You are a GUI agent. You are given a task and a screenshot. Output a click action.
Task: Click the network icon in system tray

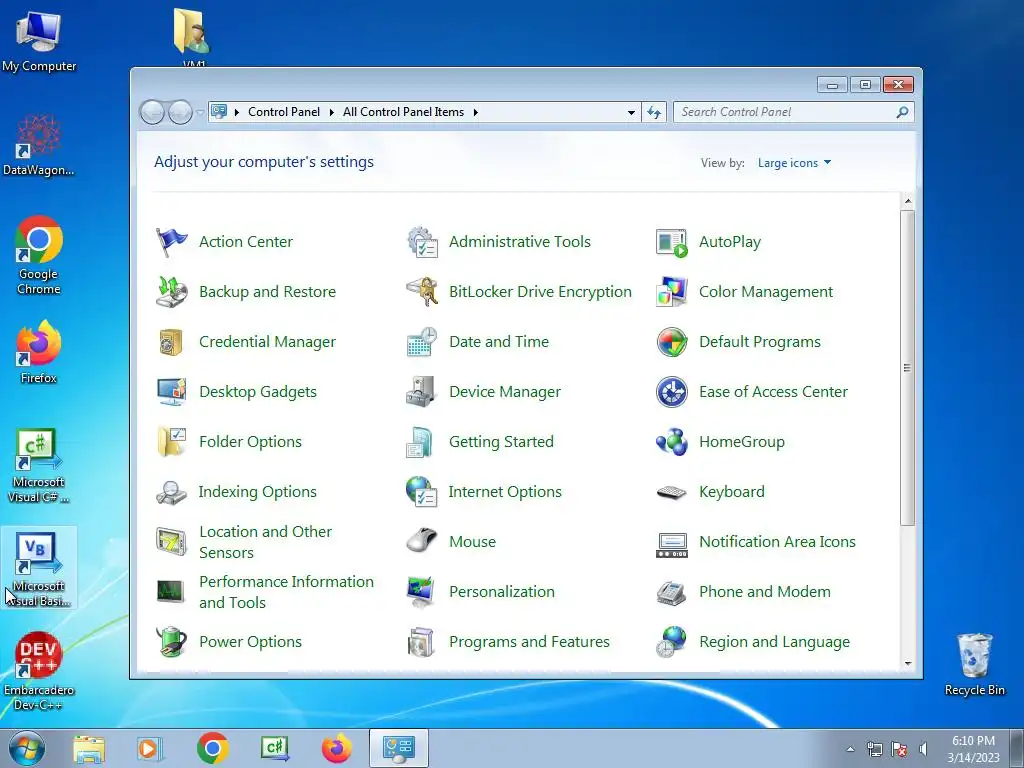pos(874,749)
